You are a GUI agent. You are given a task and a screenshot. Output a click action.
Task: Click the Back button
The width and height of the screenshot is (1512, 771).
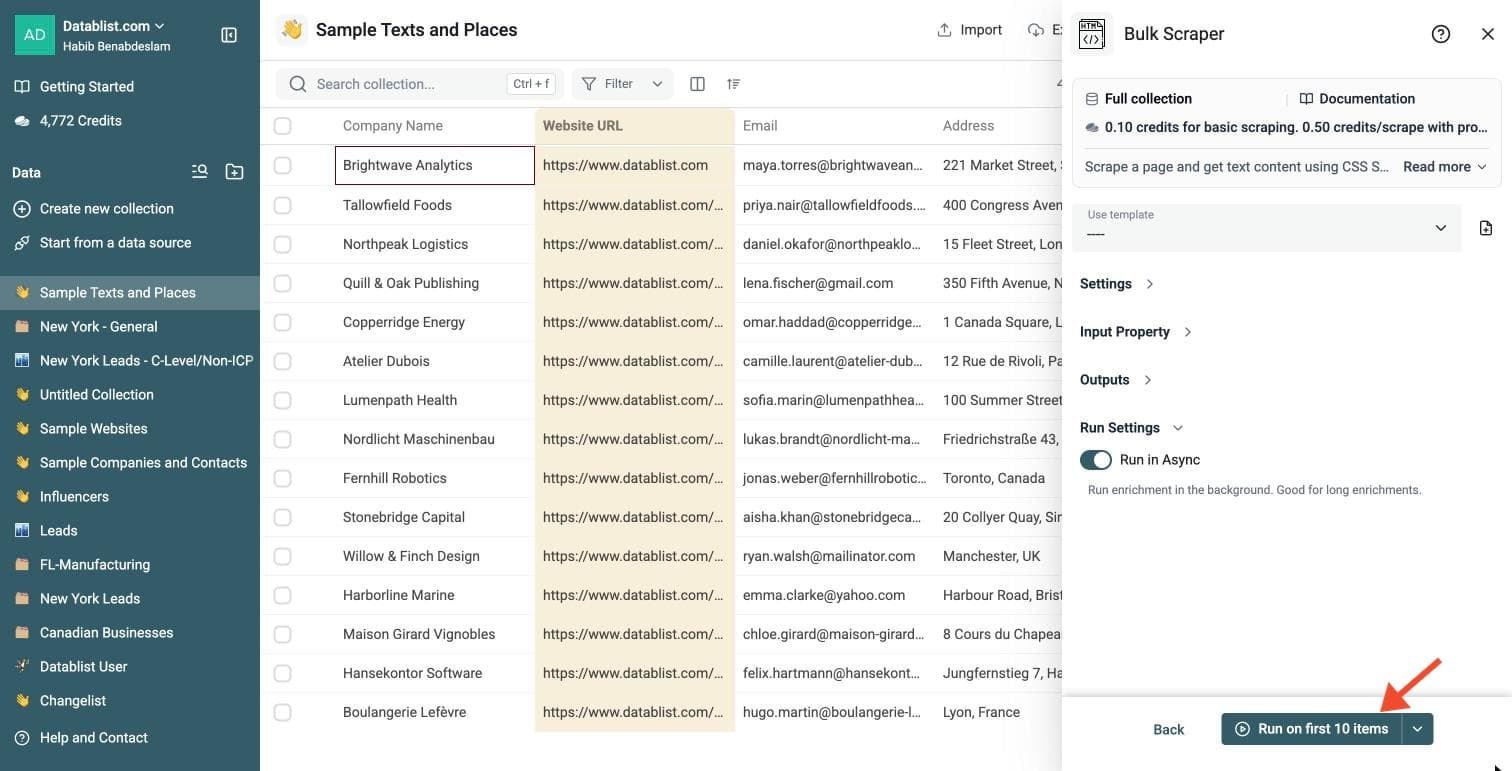(1168, 730)
